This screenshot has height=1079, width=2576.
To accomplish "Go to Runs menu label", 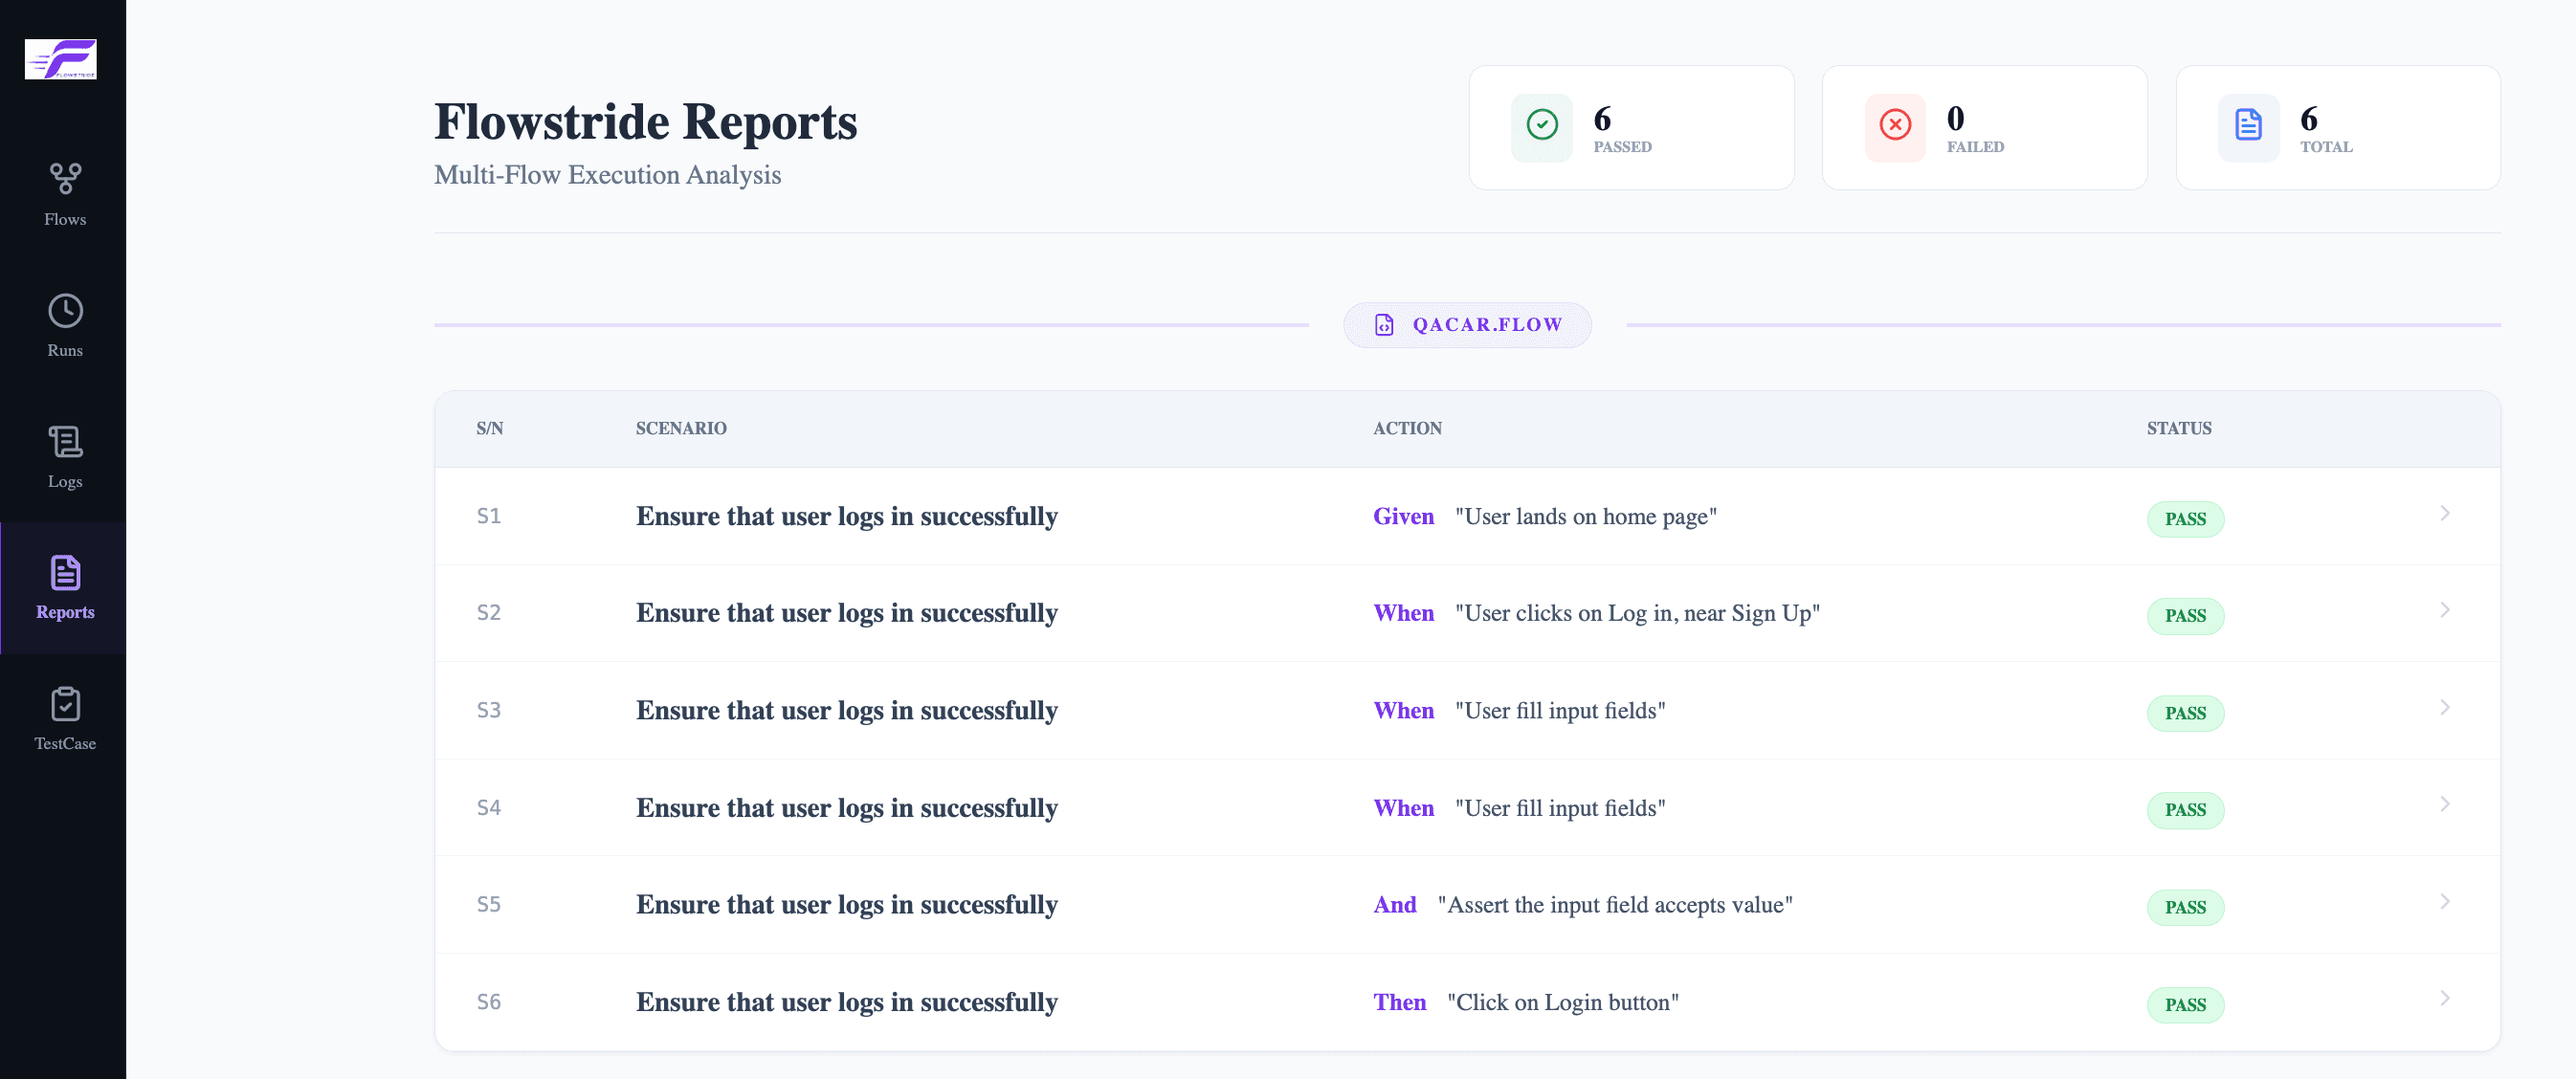I will [x=65, y=350].
